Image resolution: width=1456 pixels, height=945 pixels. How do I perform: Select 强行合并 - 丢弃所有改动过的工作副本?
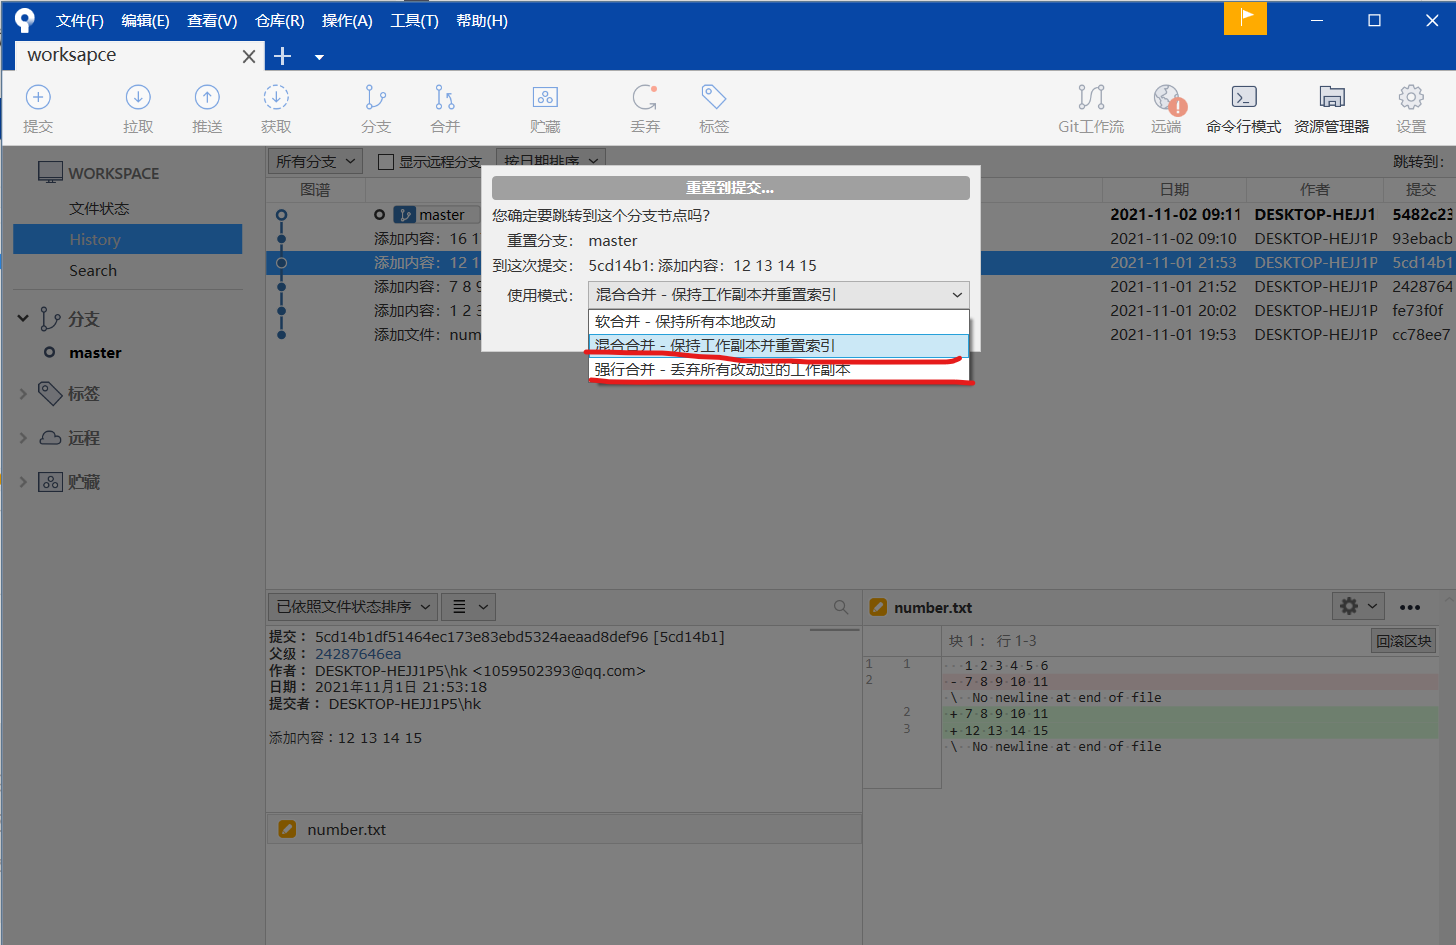click(779, 370)
